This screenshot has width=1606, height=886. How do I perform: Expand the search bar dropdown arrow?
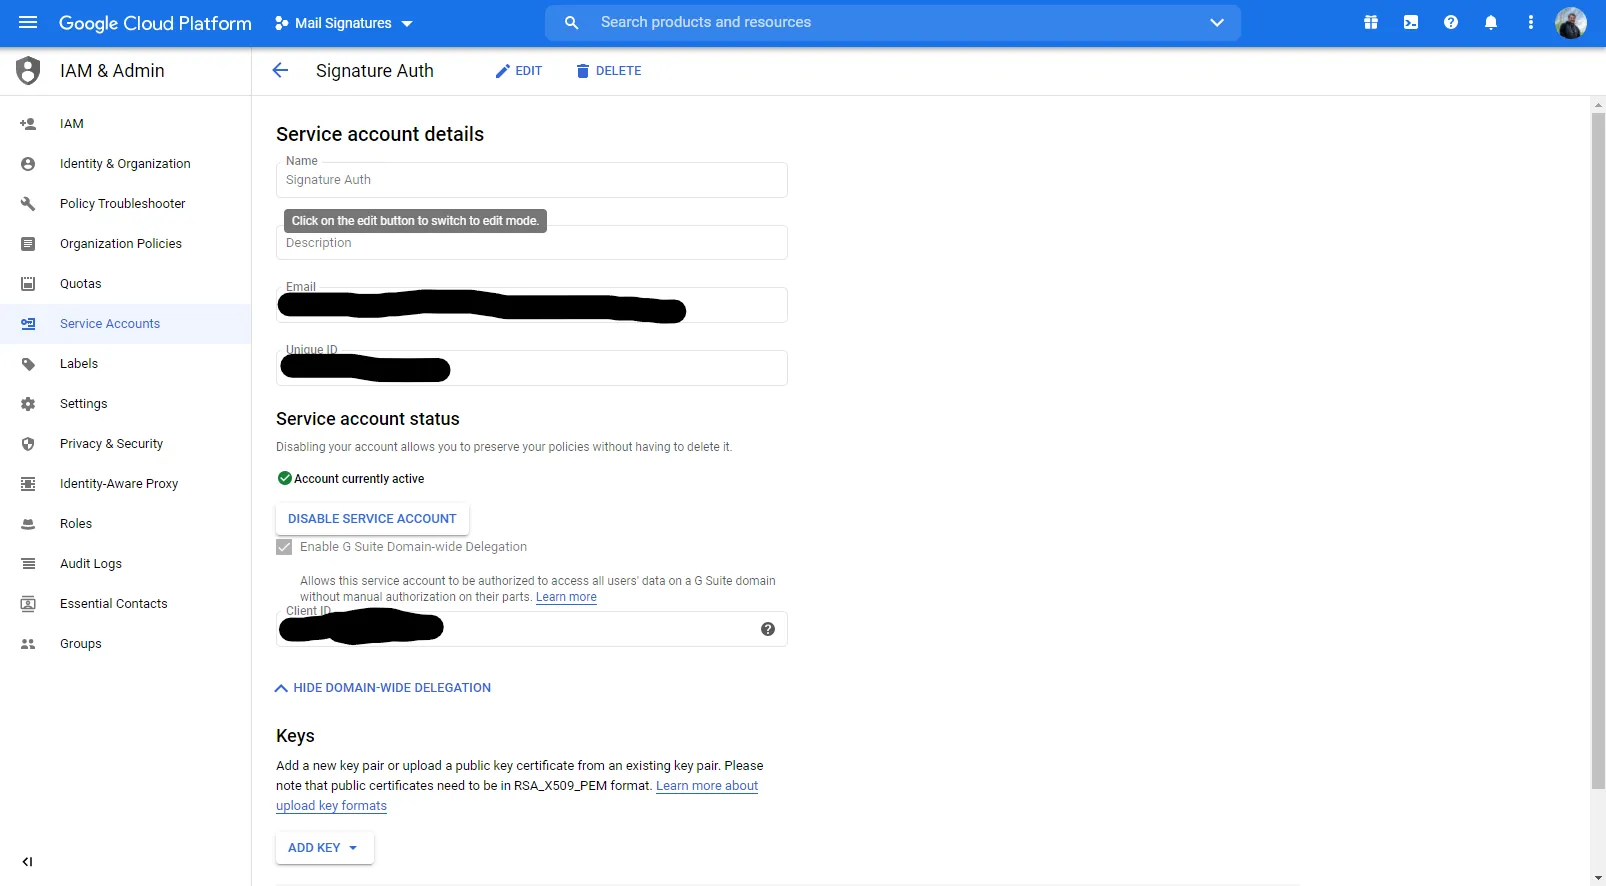1217,22
